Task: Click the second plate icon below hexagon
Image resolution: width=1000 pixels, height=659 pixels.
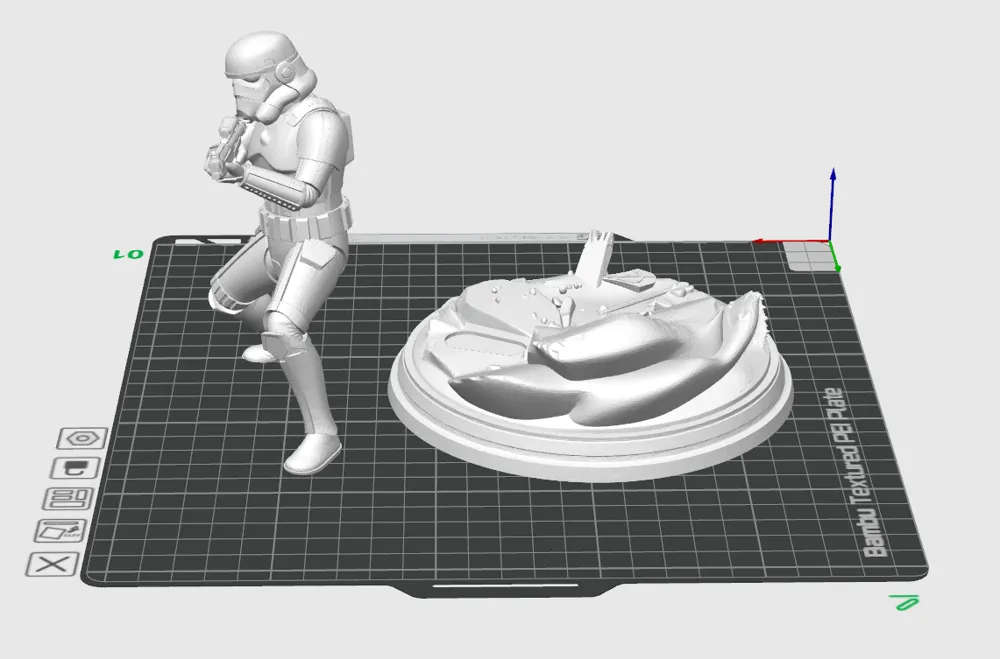Action: (x=76, y=468)
